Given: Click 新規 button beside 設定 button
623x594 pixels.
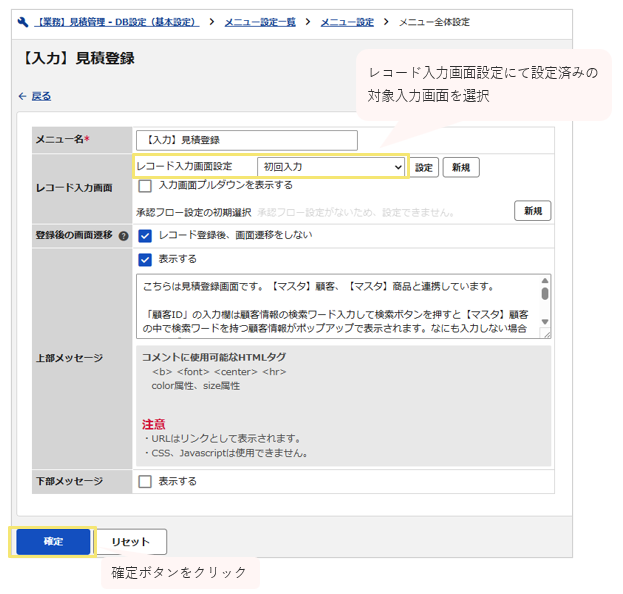Looking at the screenshot, I should [x=461, y=167].
